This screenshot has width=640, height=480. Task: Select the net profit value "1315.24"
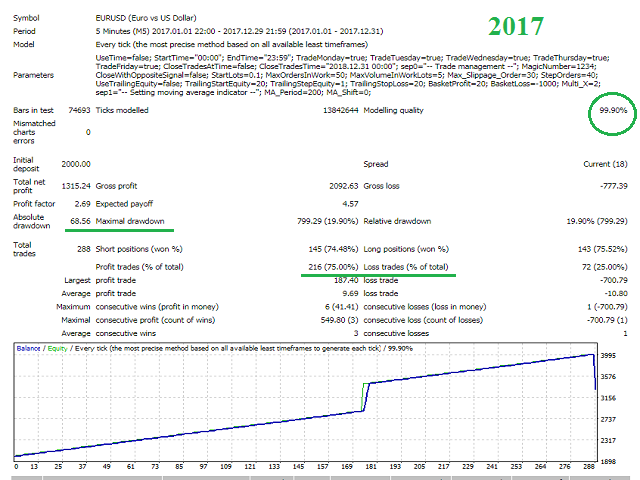tap(76, 186)
